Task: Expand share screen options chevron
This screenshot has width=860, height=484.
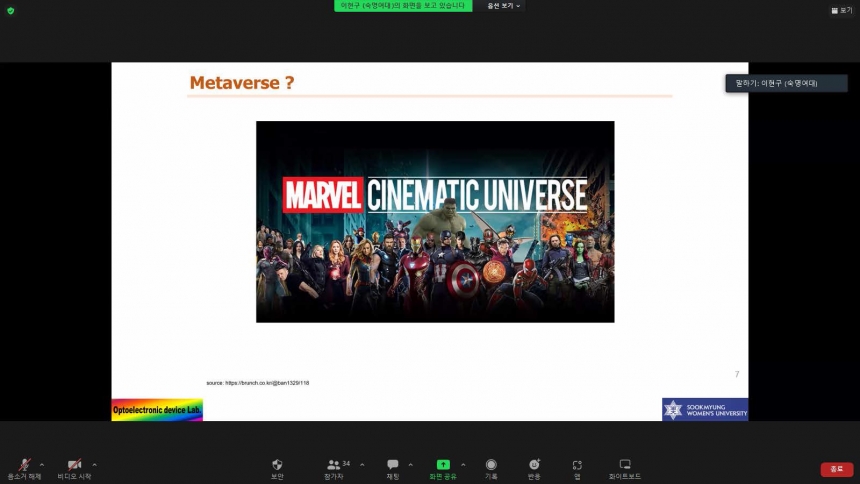Action: click(463, 465)
